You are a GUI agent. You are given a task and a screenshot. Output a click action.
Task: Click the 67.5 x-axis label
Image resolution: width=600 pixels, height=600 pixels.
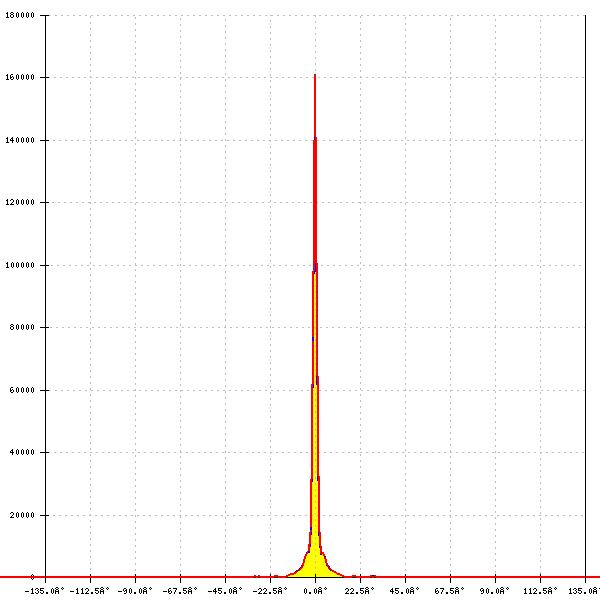[450, 591]
